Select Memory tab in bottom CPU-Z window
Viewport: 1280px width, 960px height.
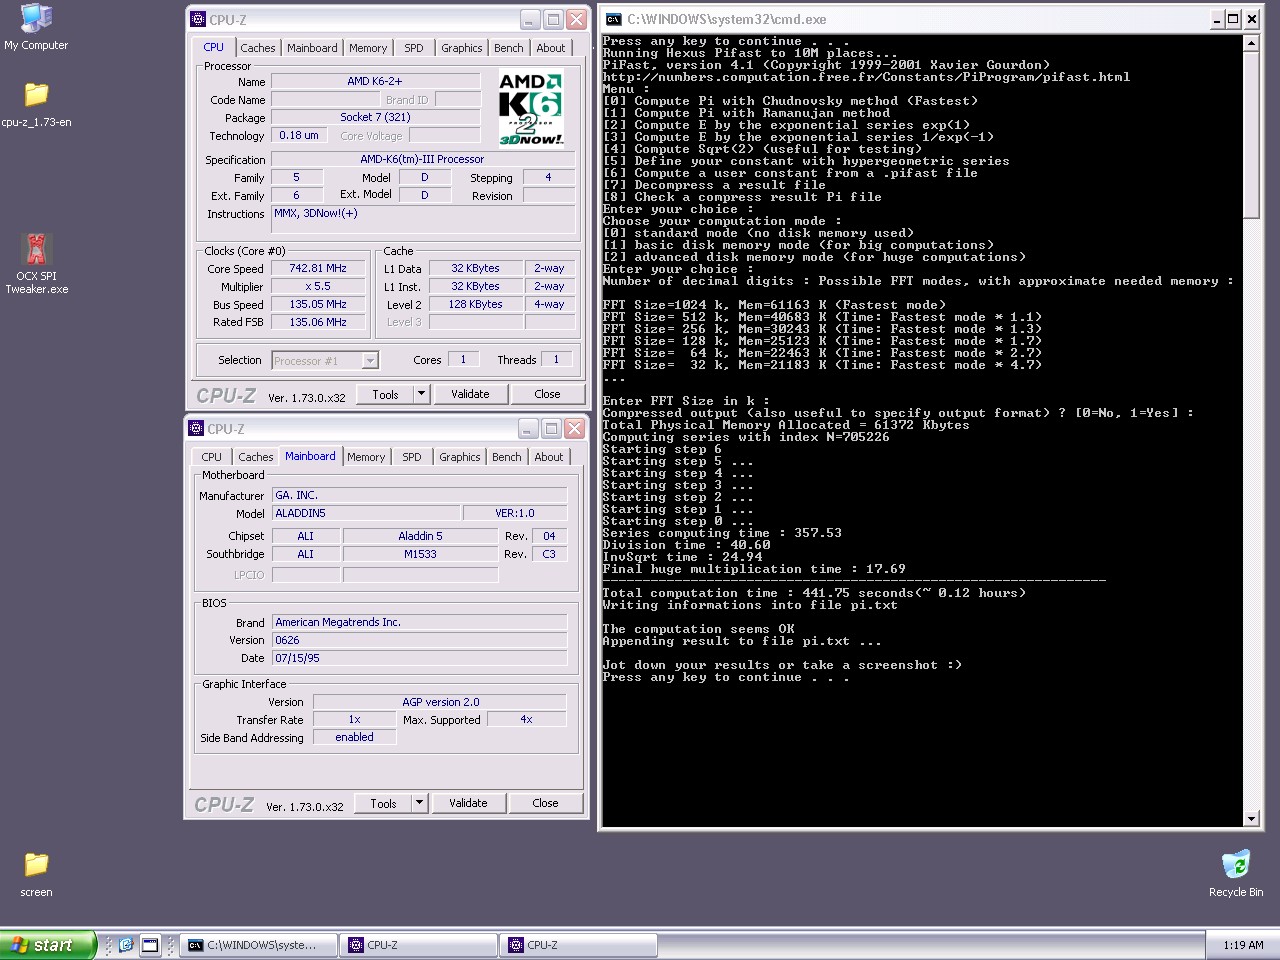click(366, 457)
